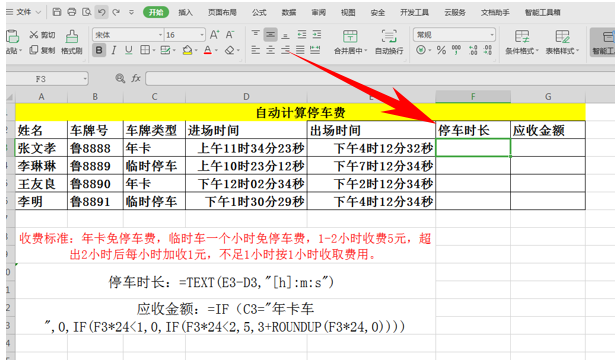Toggle Italic formatting

click(114, 50)
